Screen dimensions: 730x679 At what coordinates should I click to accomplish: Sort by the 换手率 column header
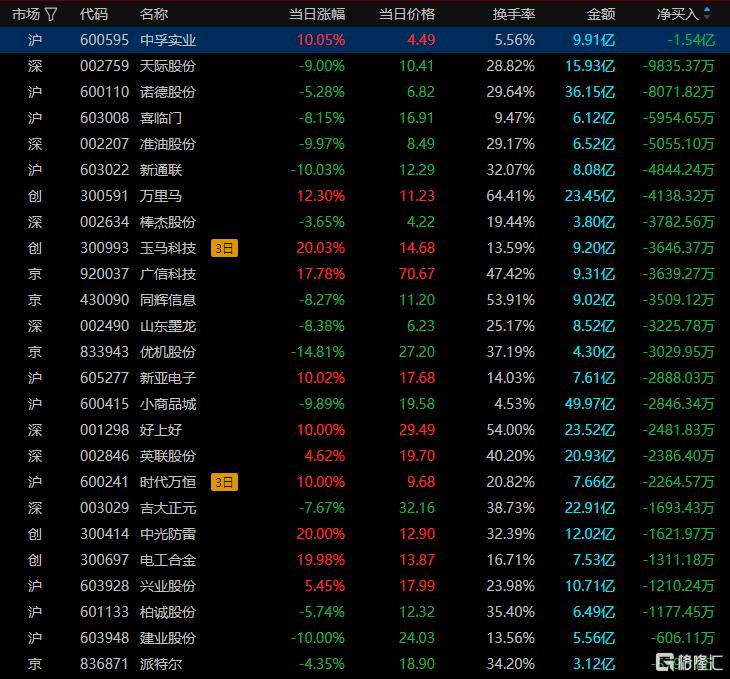pyautogui.click(x=514, y=14)
